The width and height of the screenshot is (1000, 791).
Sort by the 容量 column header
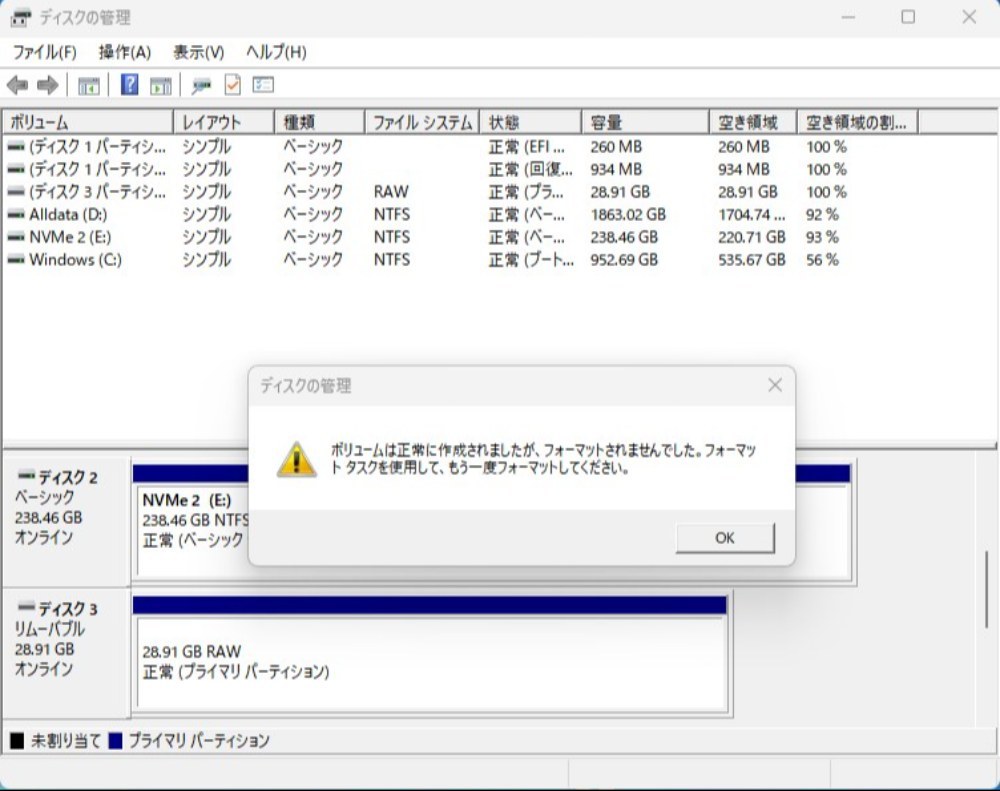coord(645,122)
